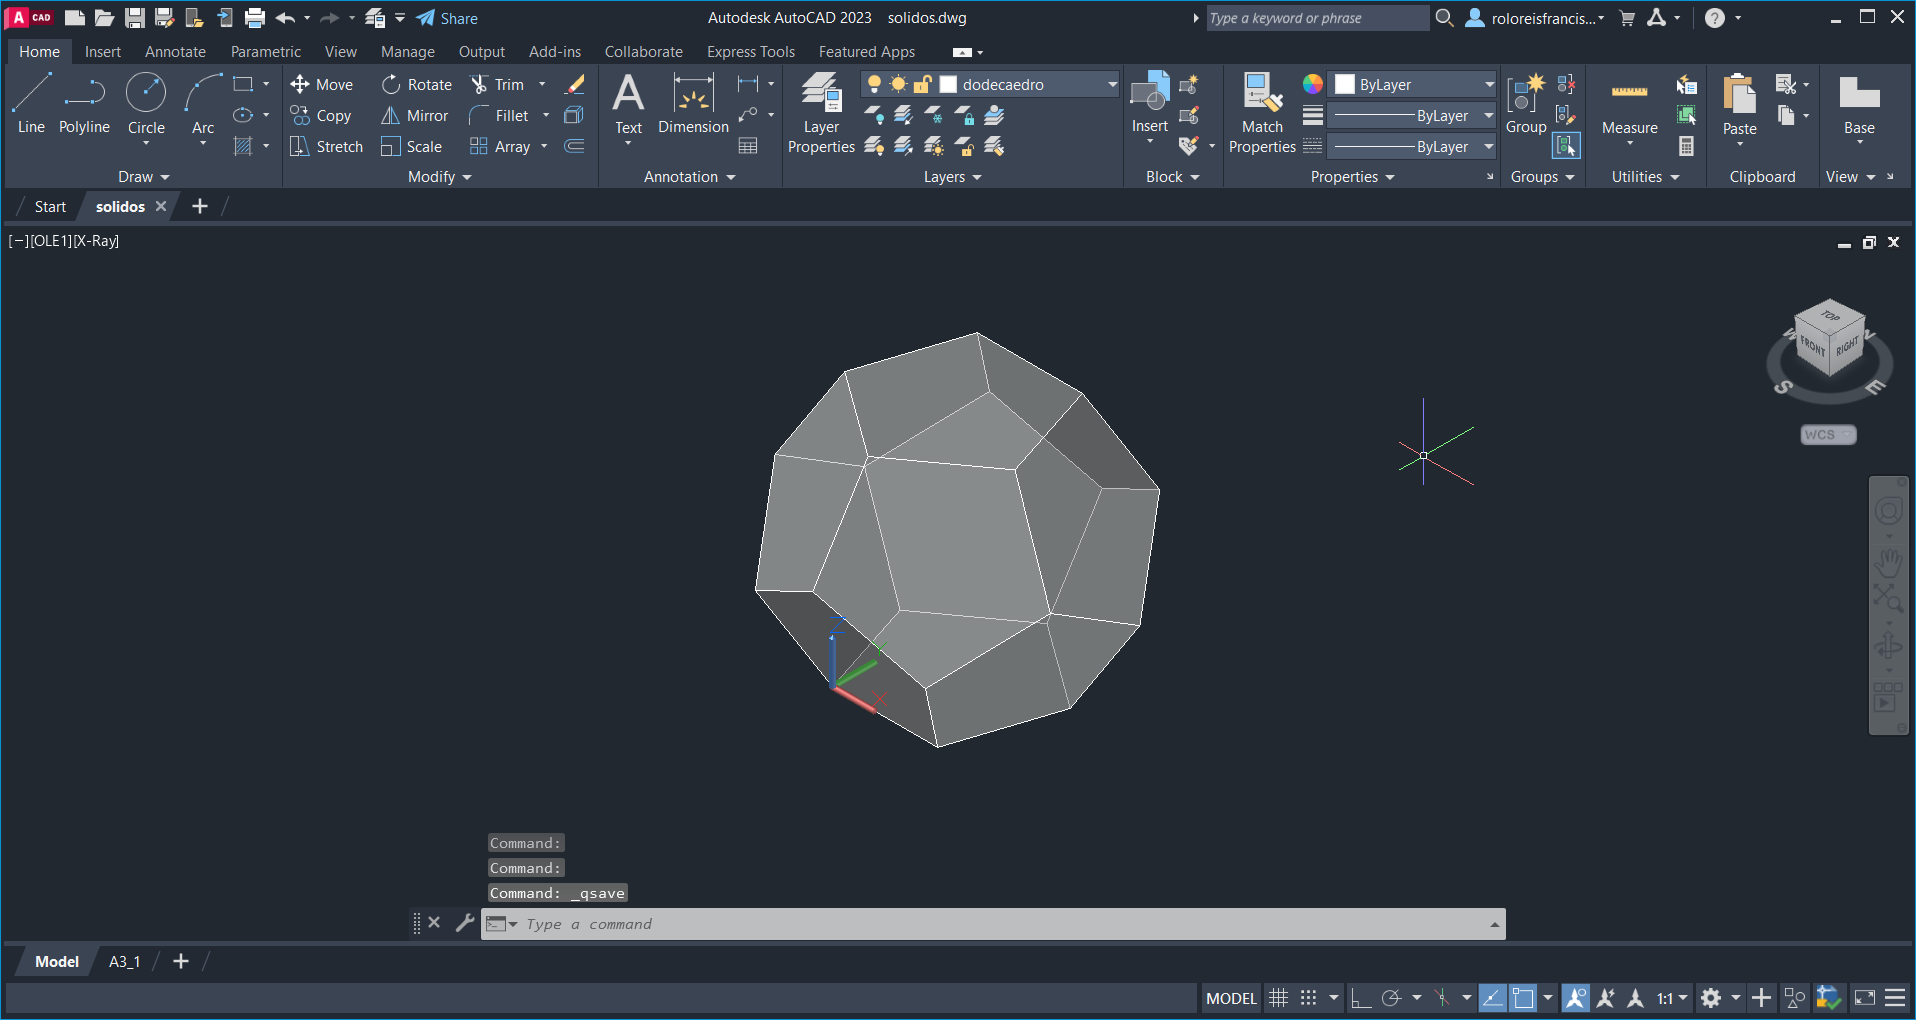
Task: Switch to the A3_1 layout tab
Action: tap(124, 962)
